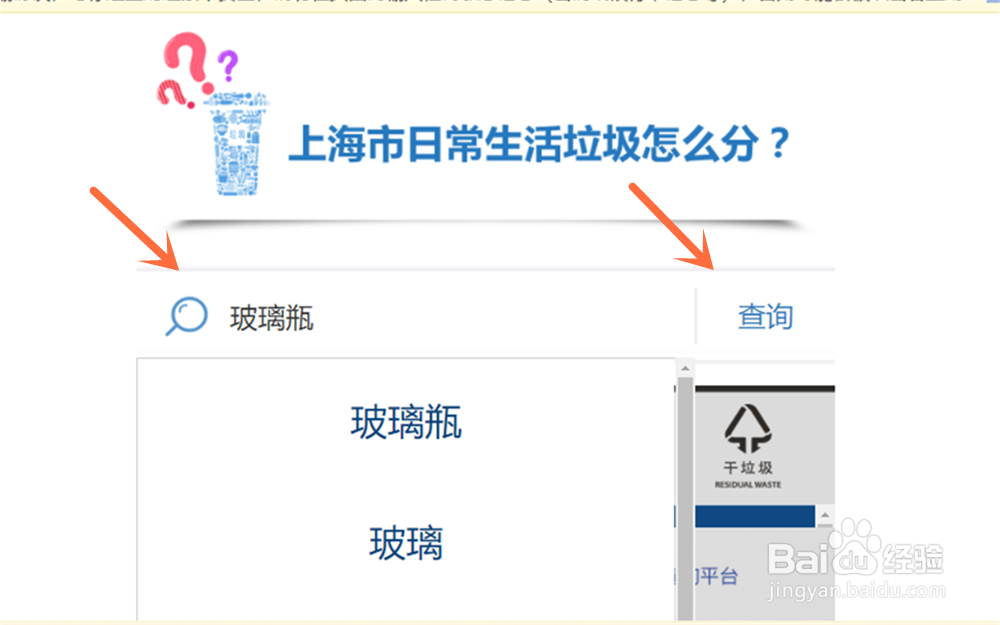The height and width of the screenshot is (625, 1000).
Task: Click the large pink question mark graphic
Action: 186,64
